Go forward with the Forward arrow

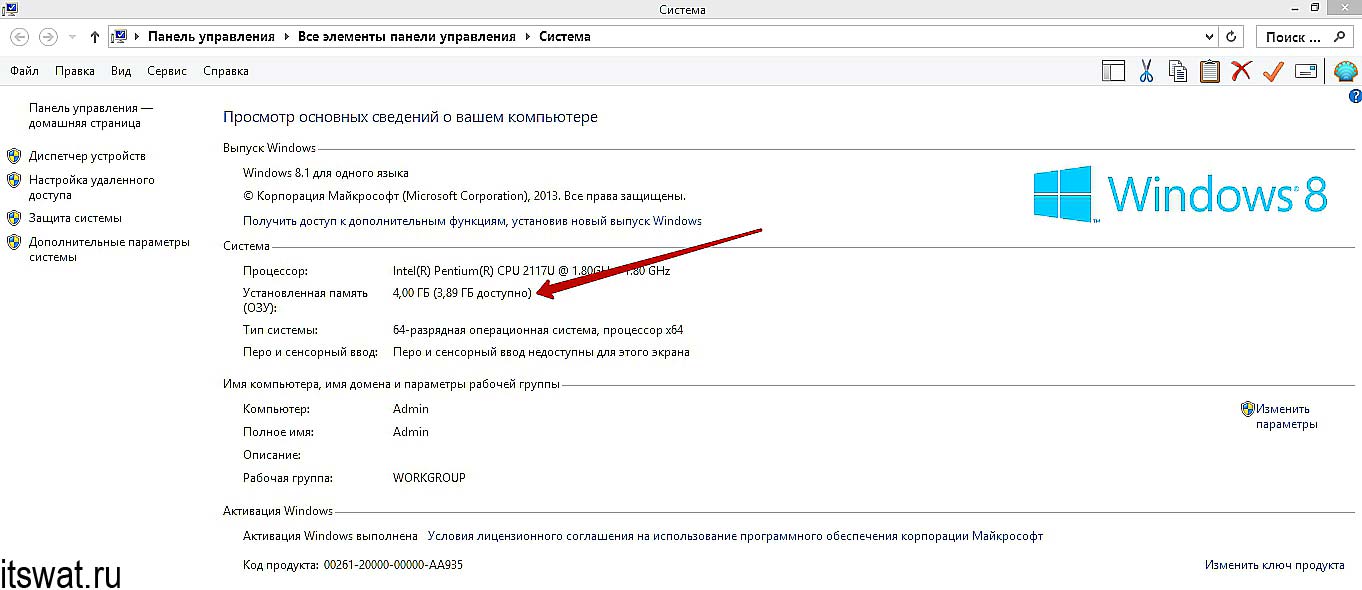pos(47,37)
